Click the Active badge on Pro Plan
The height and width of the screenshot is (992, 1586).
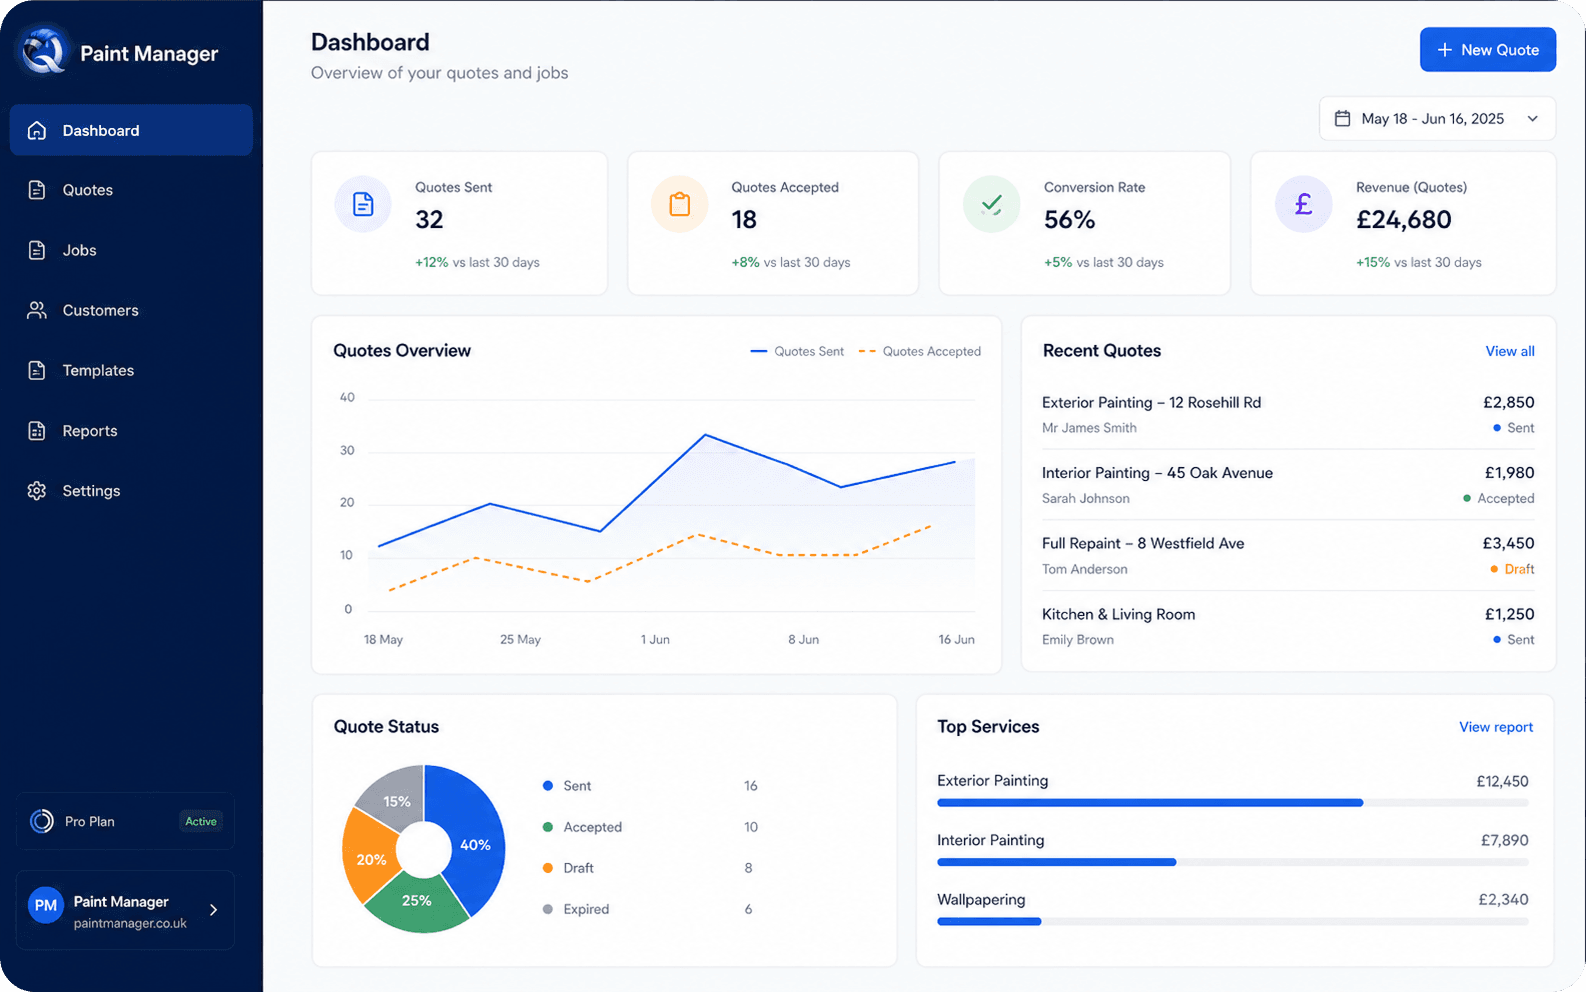(201, 821)
